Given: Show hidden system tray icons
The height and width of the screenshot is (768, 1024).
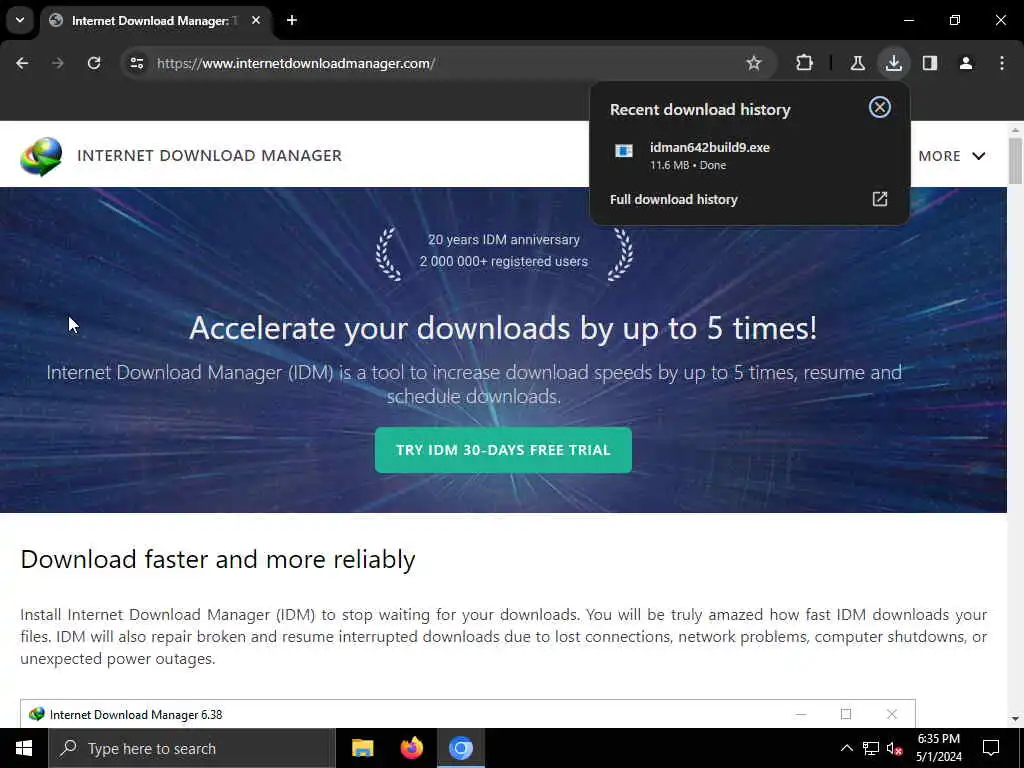Looking at the screenshot, I should point(846,748).
